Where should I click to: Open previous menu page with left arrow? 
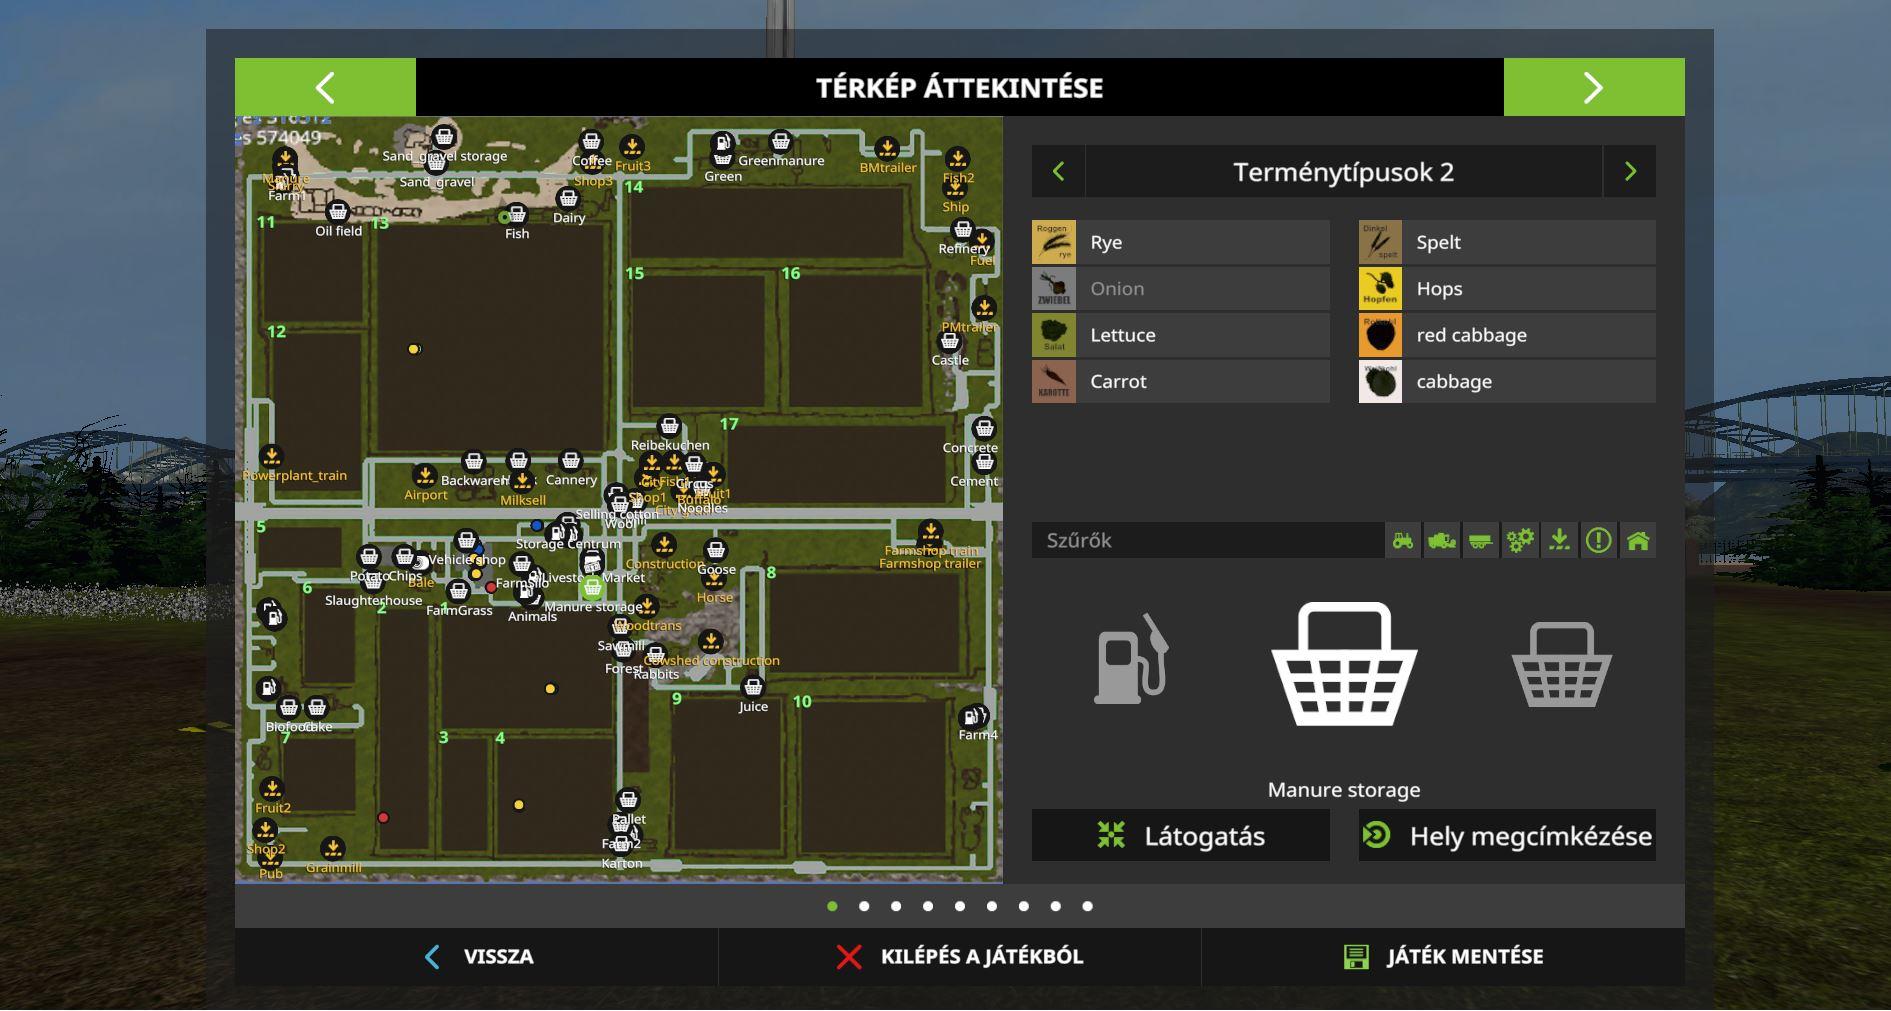pyautogui.click(x=325, y=88)
